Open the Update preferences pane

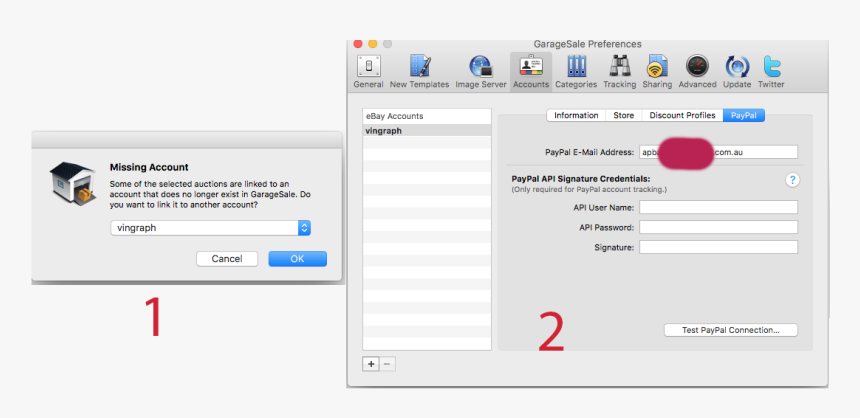(x=737, y=72)
